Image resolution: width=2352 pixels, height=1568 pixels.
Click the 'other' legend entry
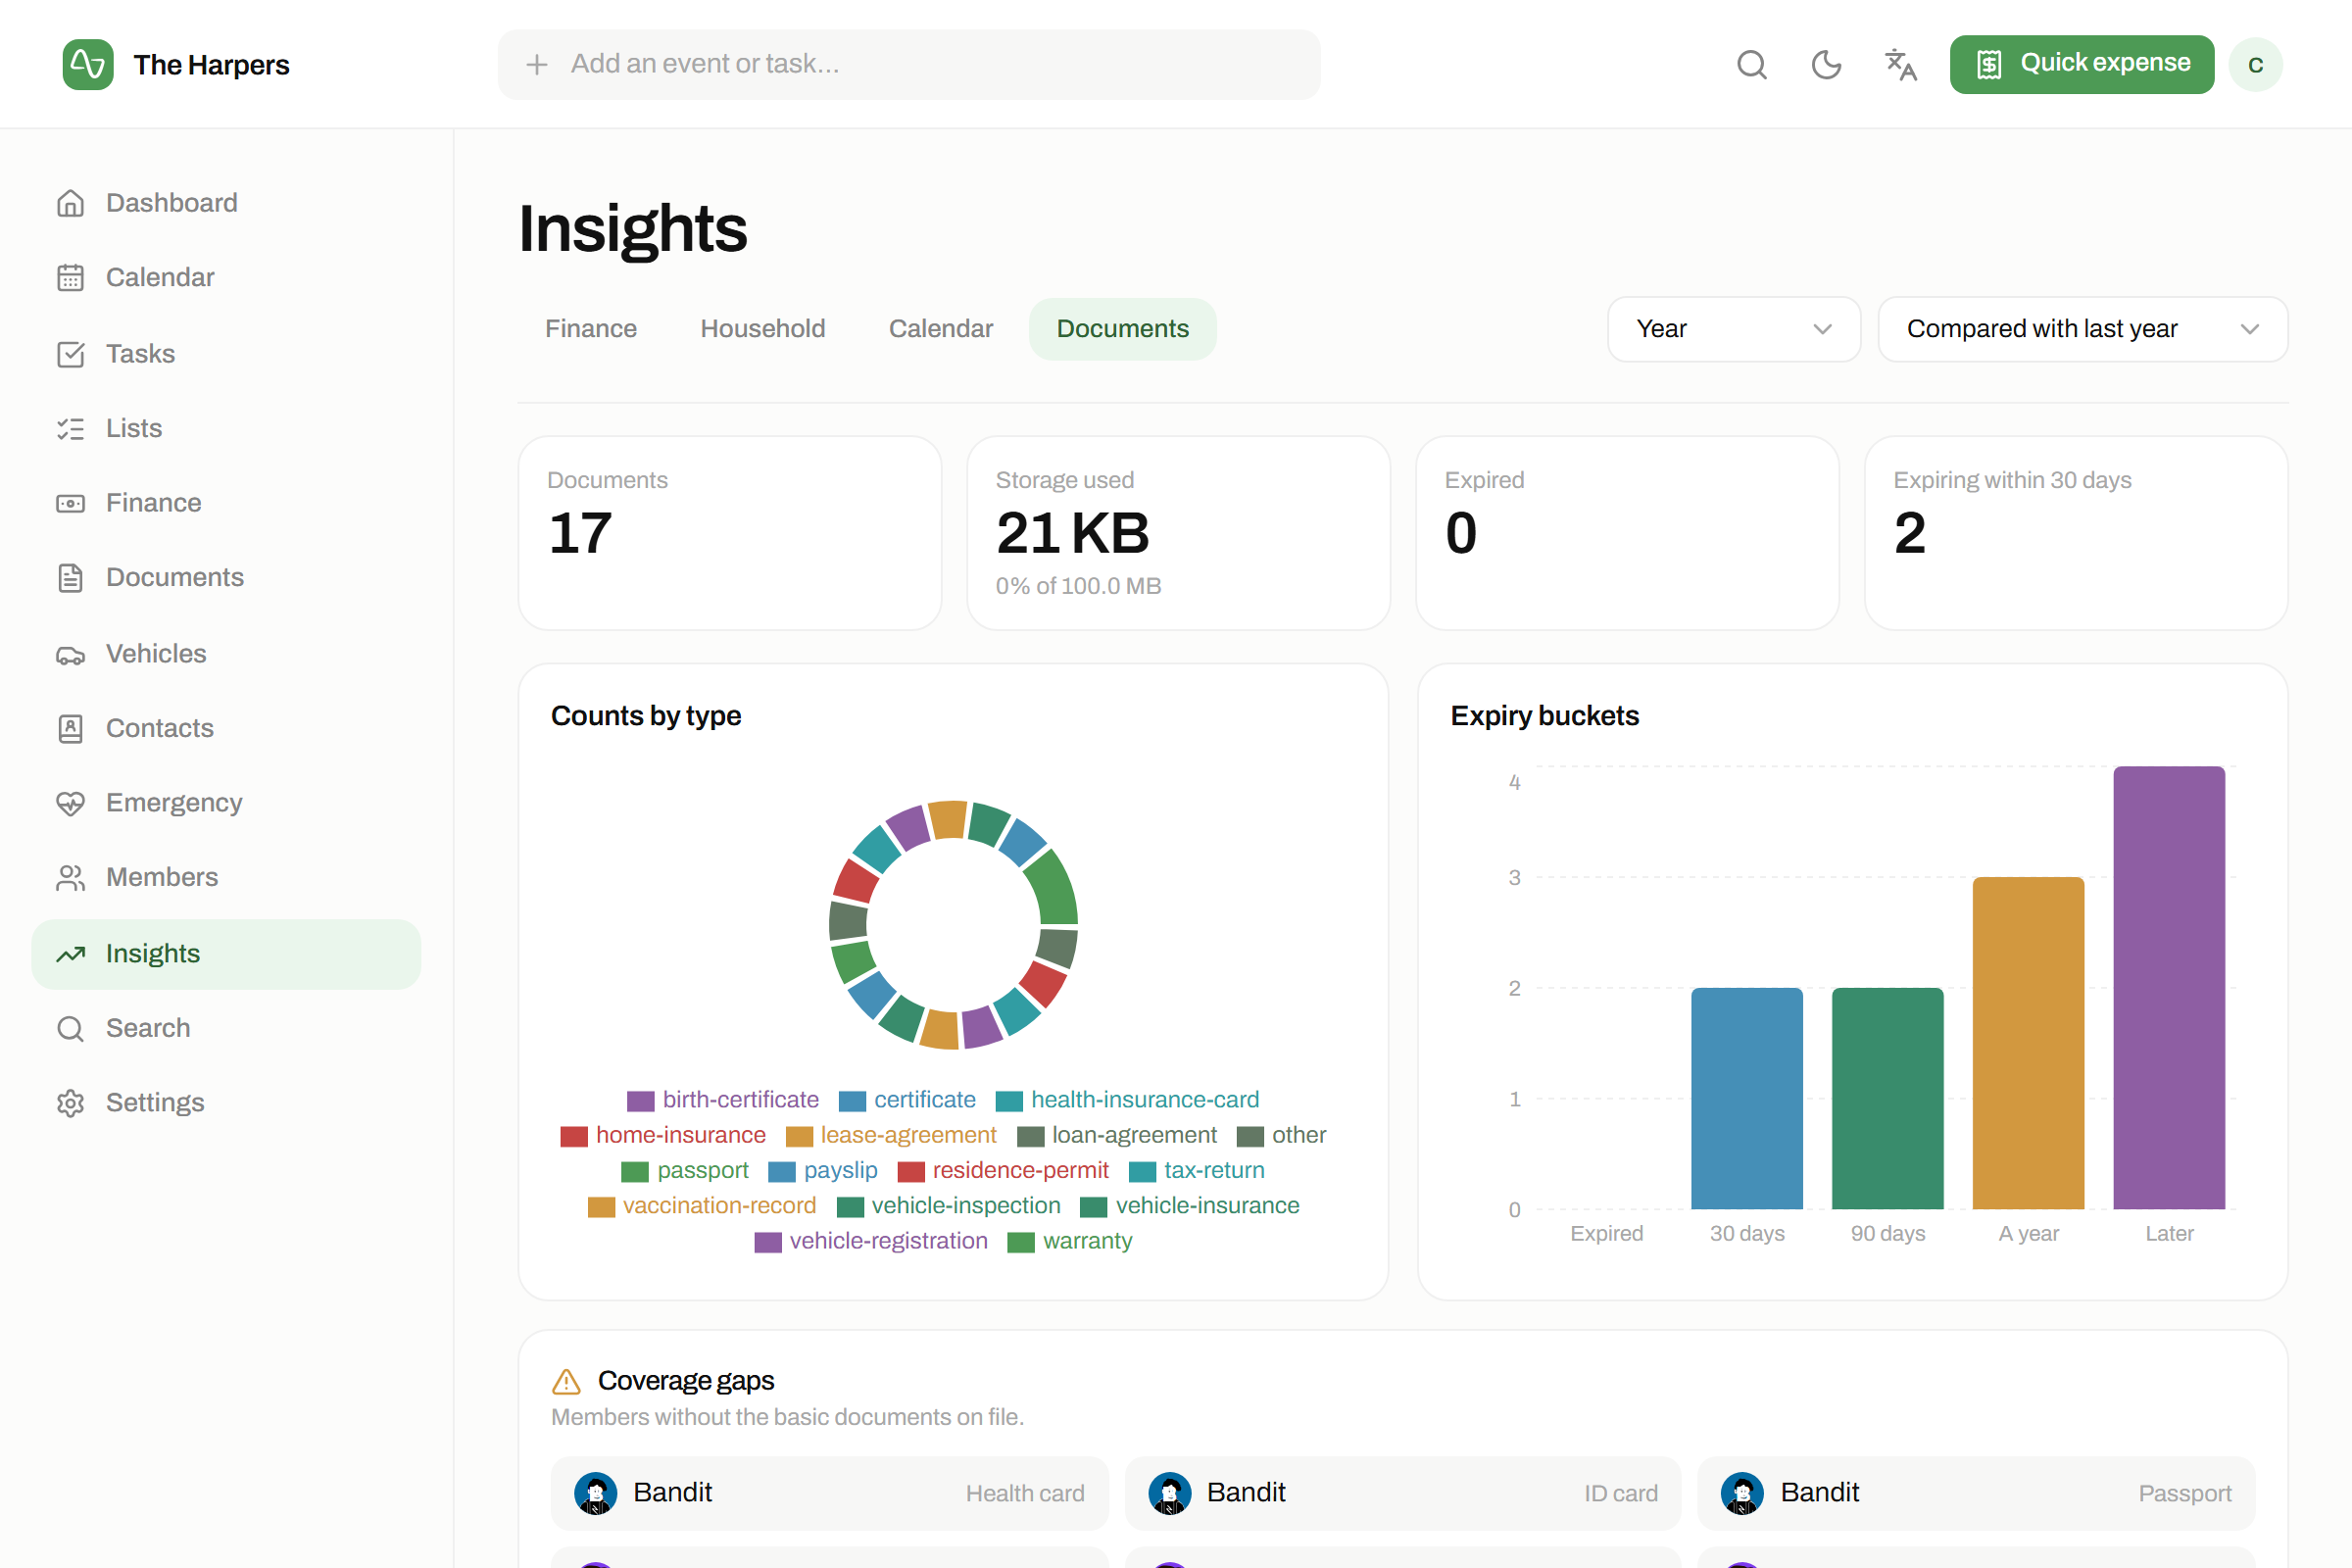1281,1135
